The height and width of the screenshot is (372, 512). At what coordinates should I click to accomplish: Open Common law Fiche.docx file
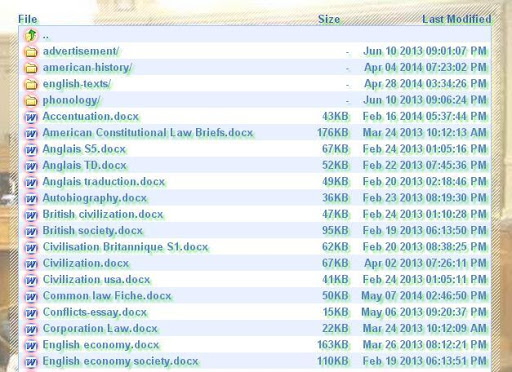pos(107,296)
